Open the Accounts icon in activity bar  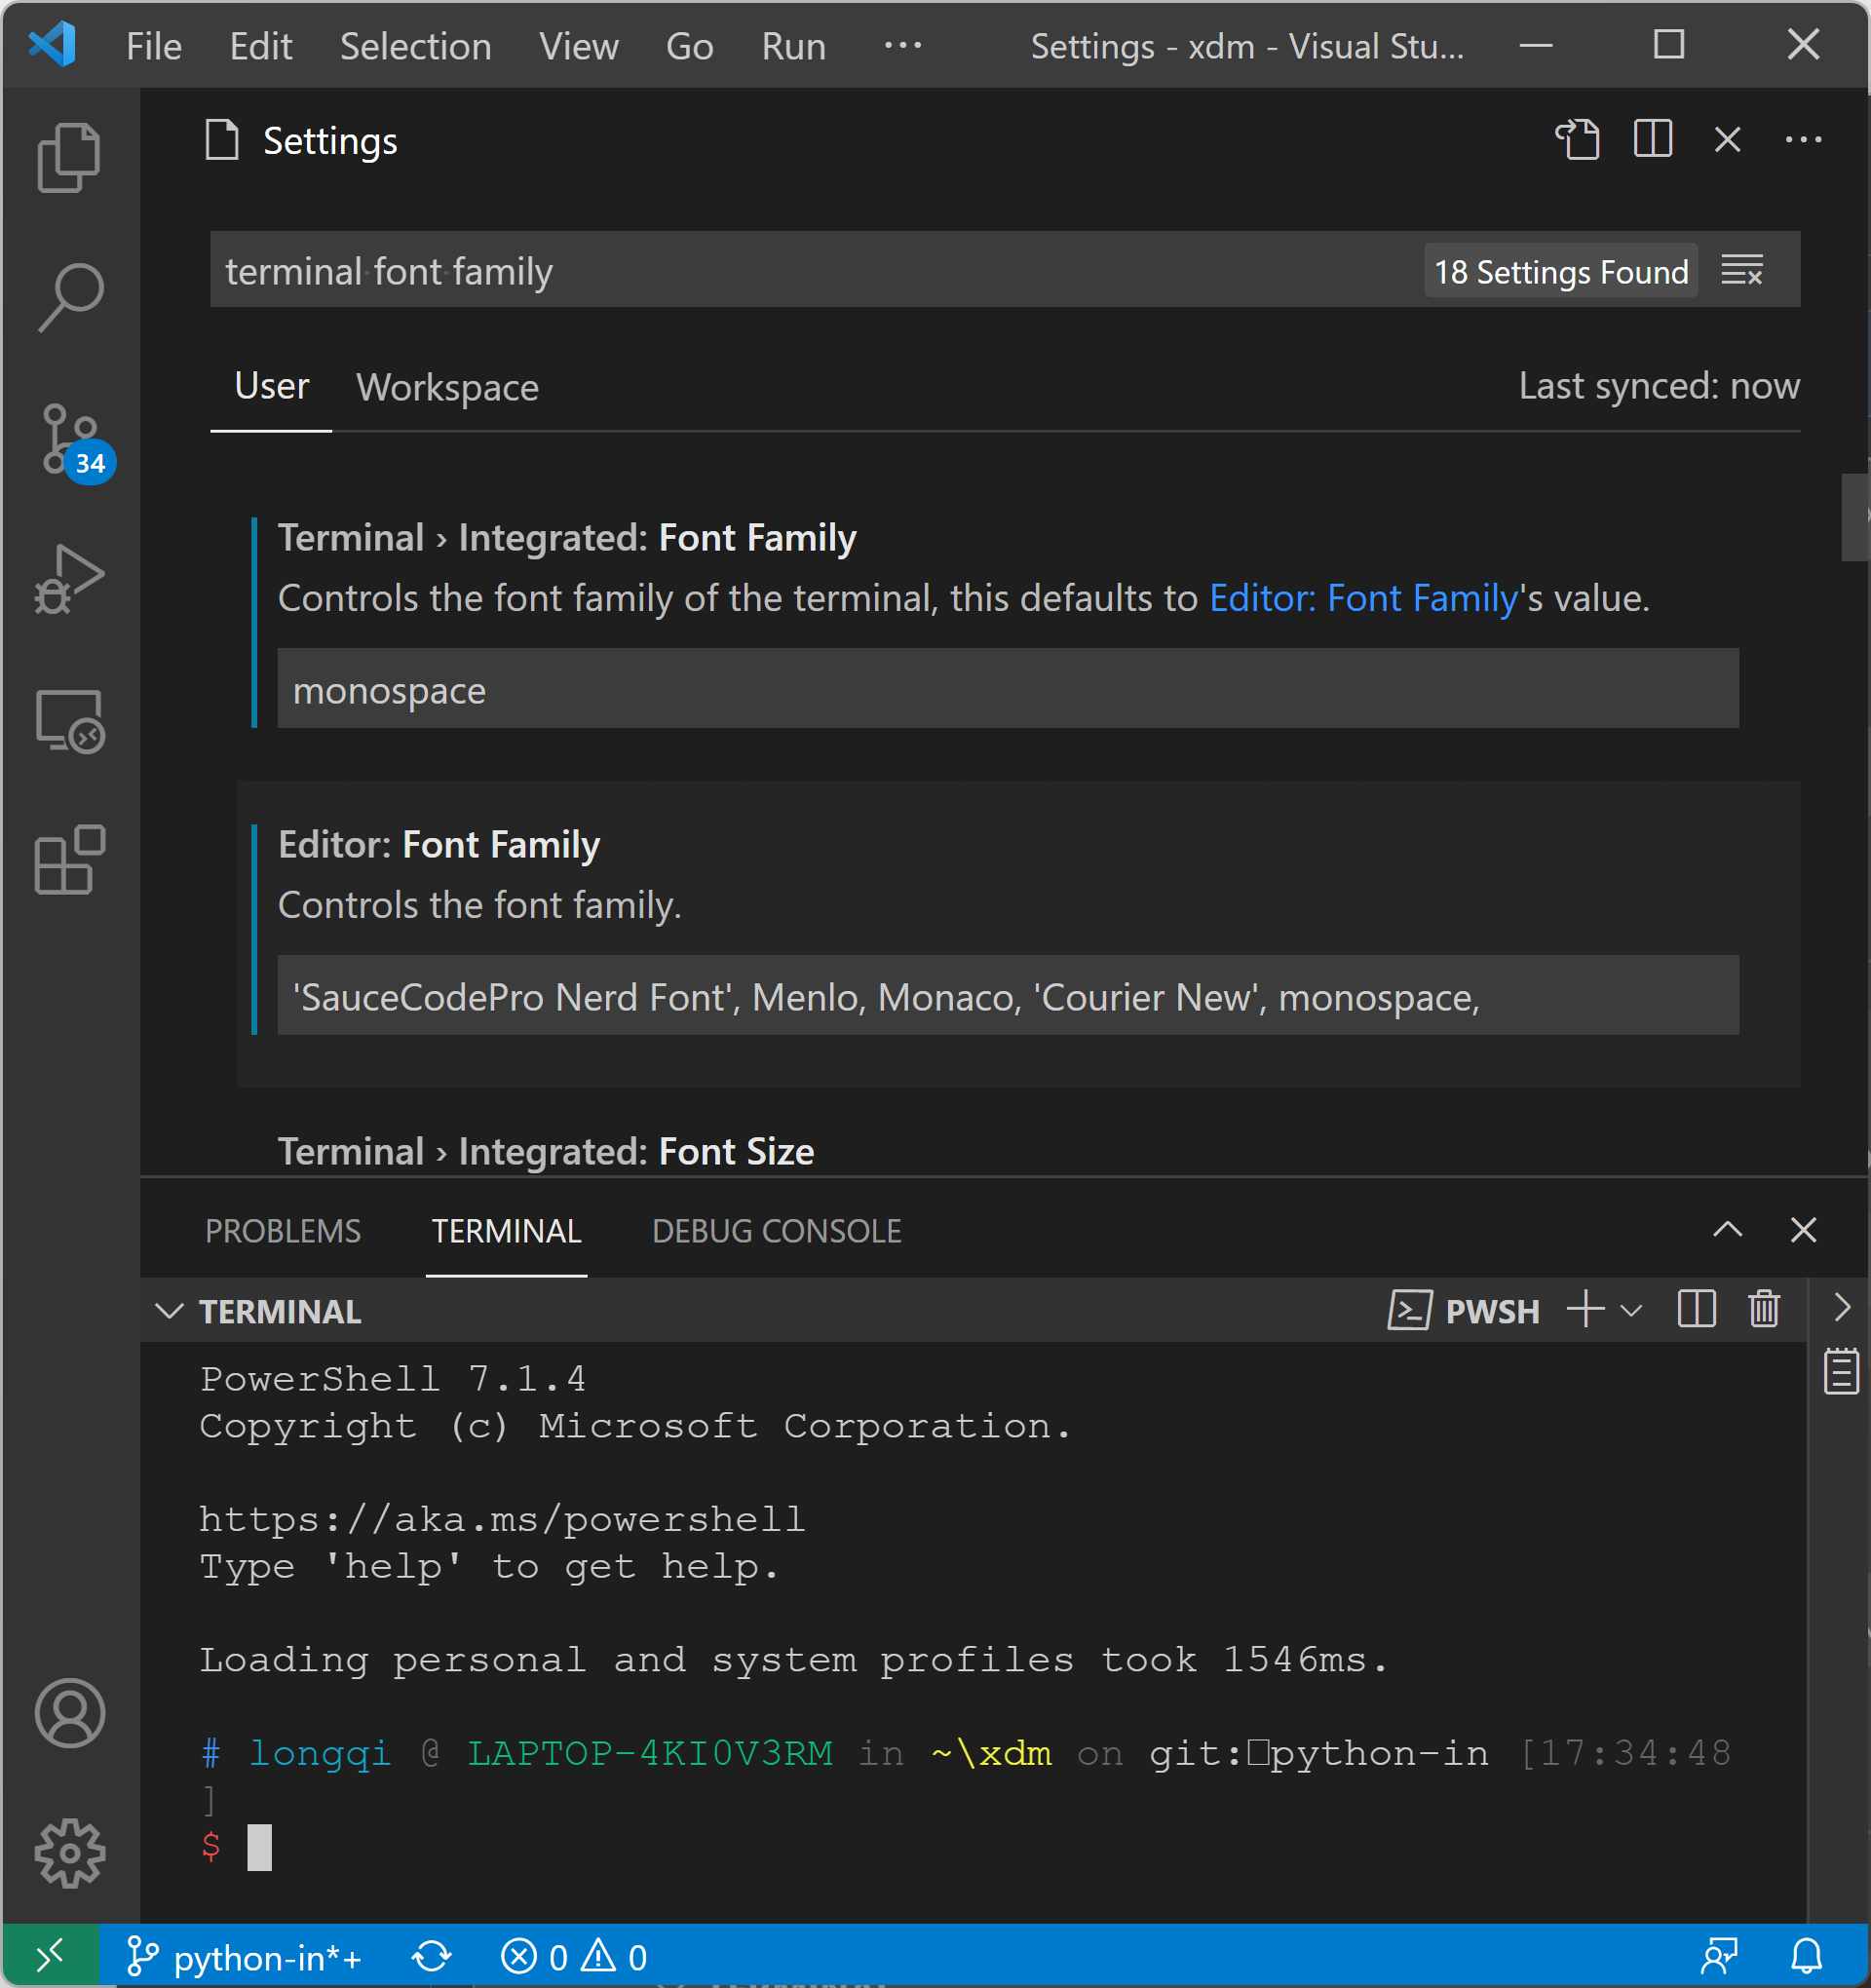pos(69,1714)
